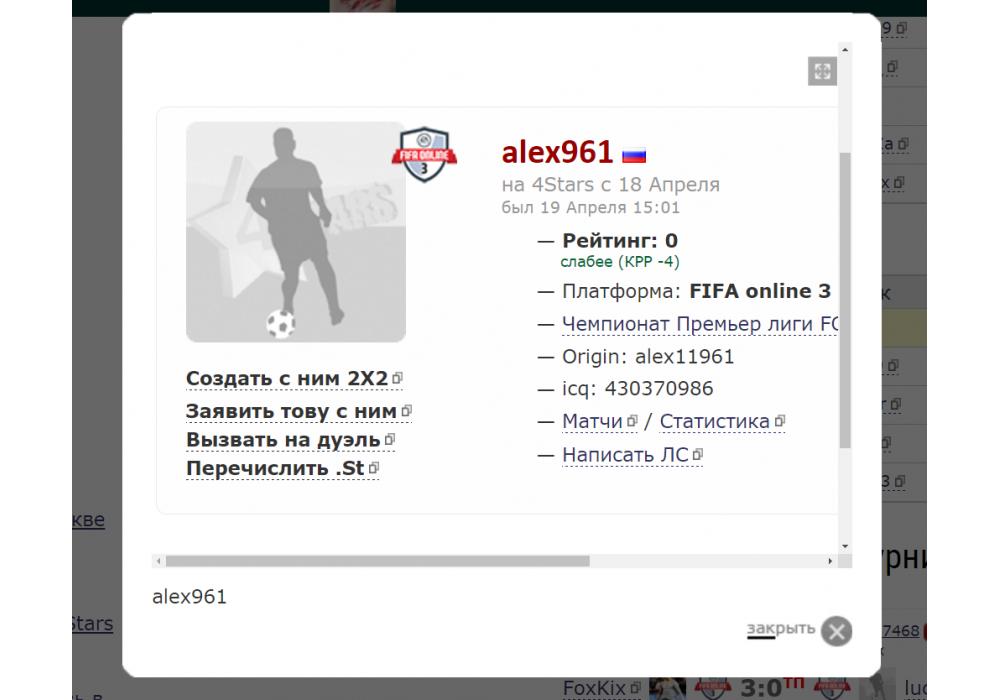Open Чемпионат Премьер лиги championship link

pyautogui.click(x=700, y=324)
